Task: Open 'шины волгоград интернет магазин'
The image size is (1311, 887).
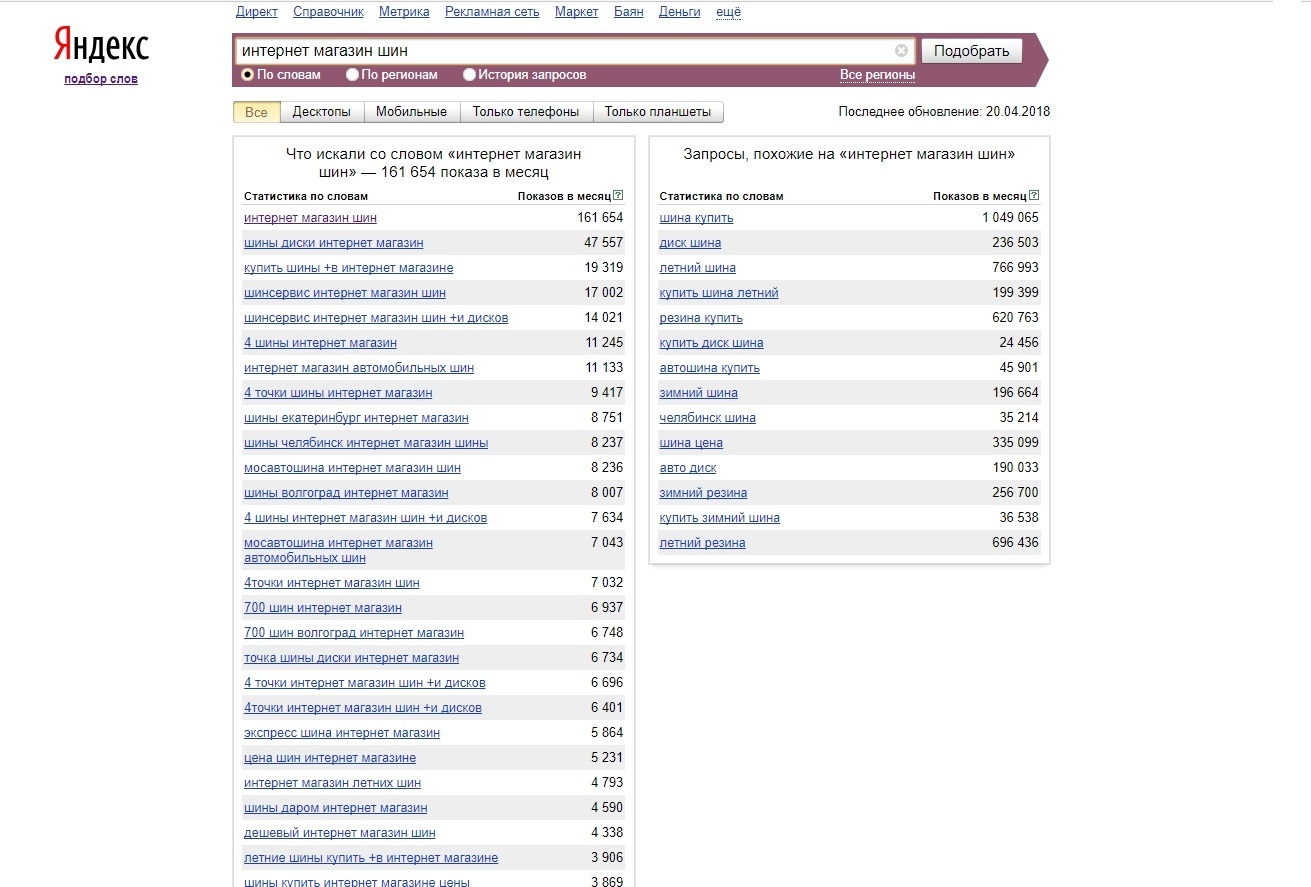Action: click(346, 493)
